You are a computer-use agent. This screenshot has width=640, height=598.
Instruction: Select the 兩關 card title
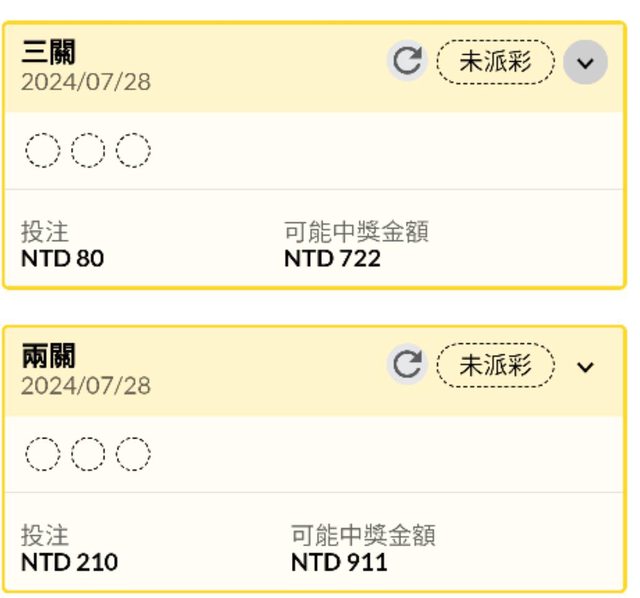(48, 356)
